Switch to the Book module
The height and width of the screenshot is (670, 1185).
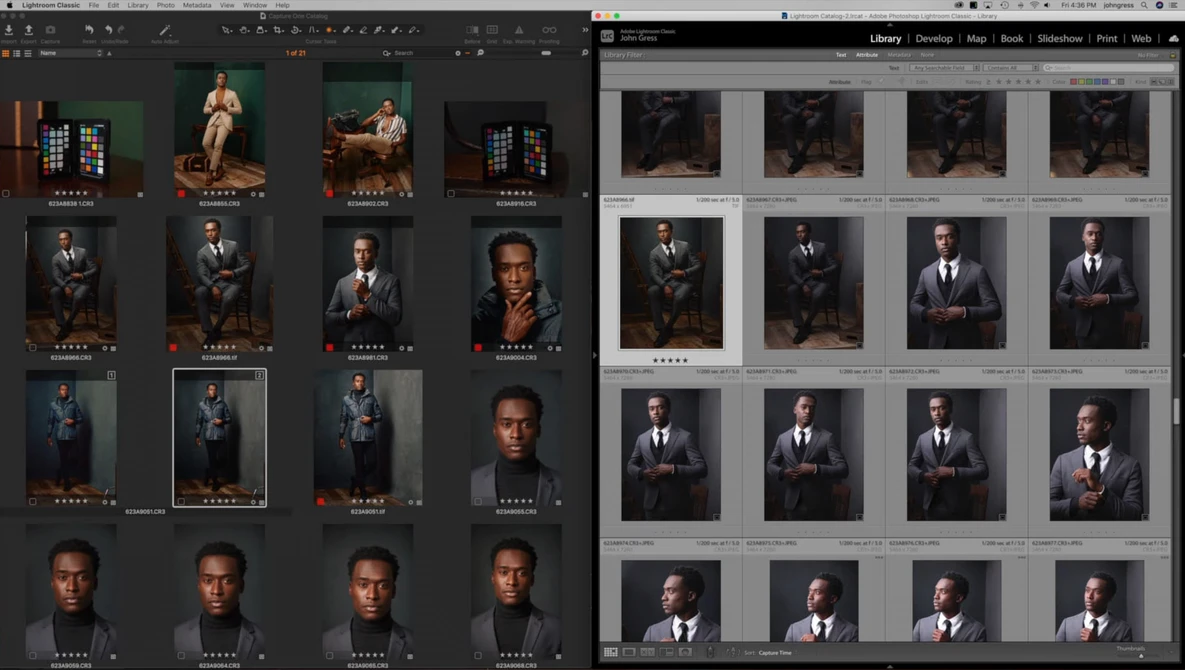click(1012, 39)
